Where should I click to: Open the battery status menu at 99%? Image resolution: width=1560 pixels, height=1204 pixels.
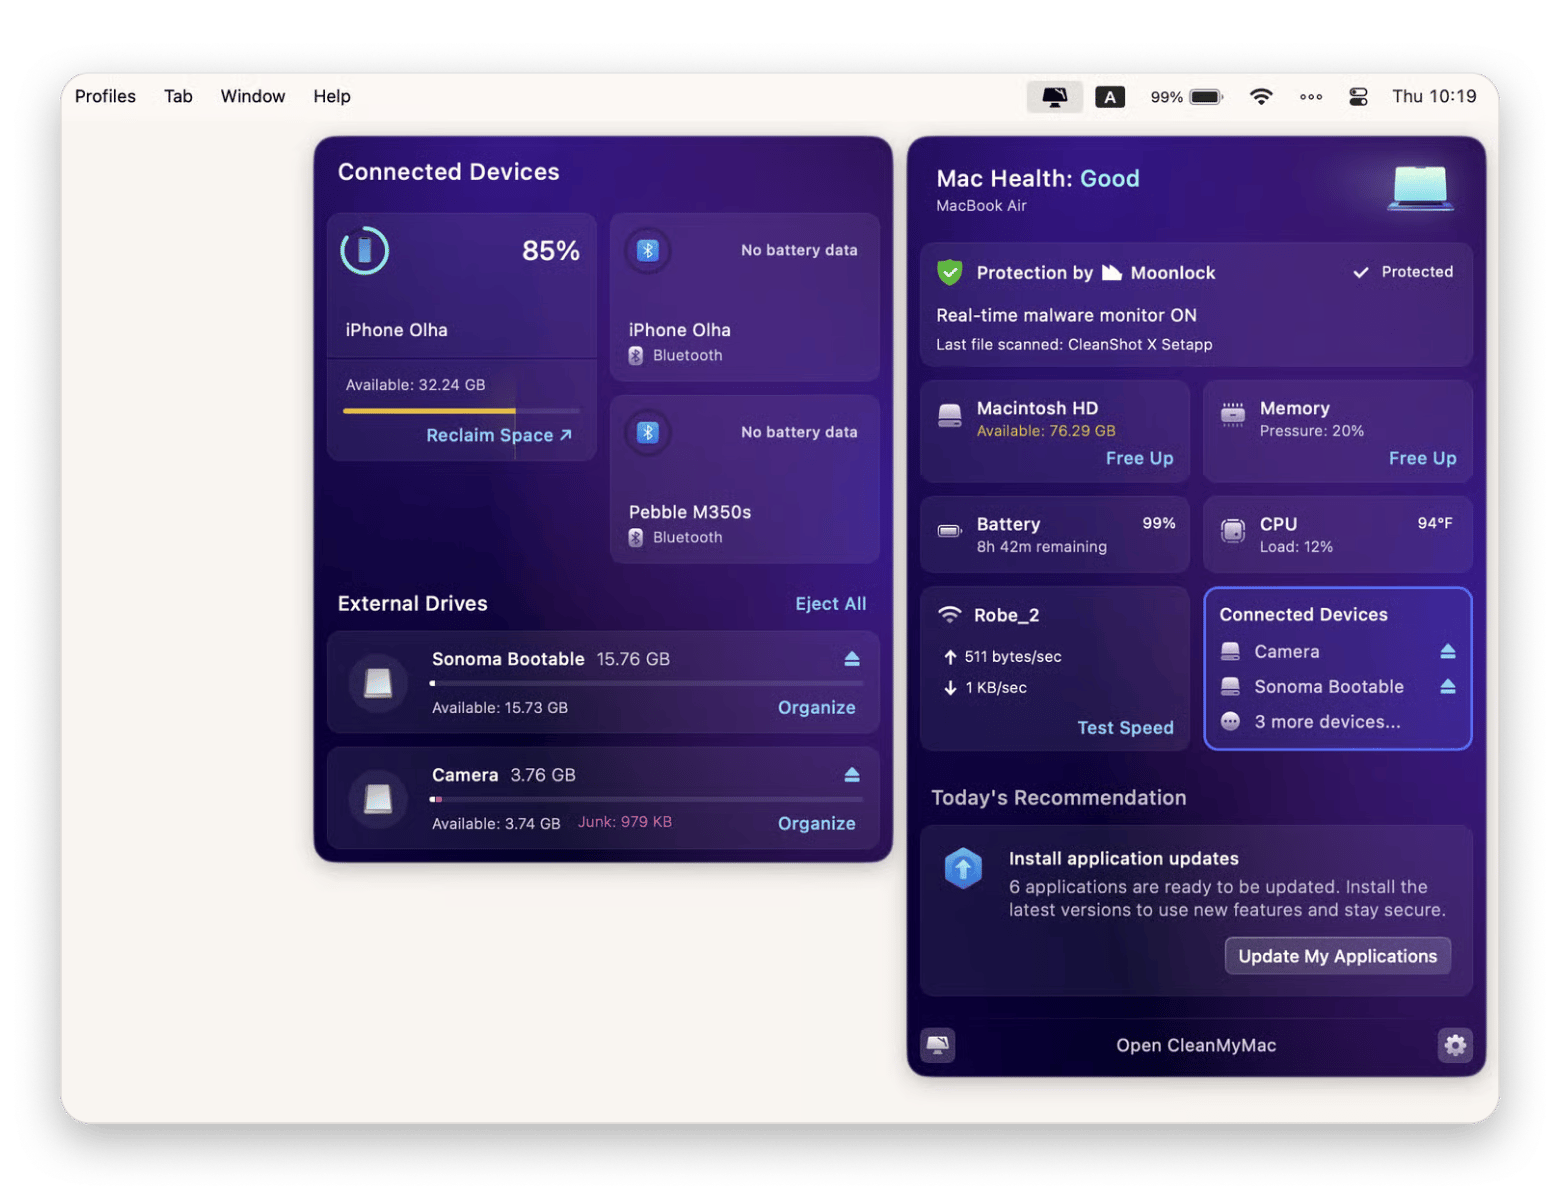(x=1186, y=97)
